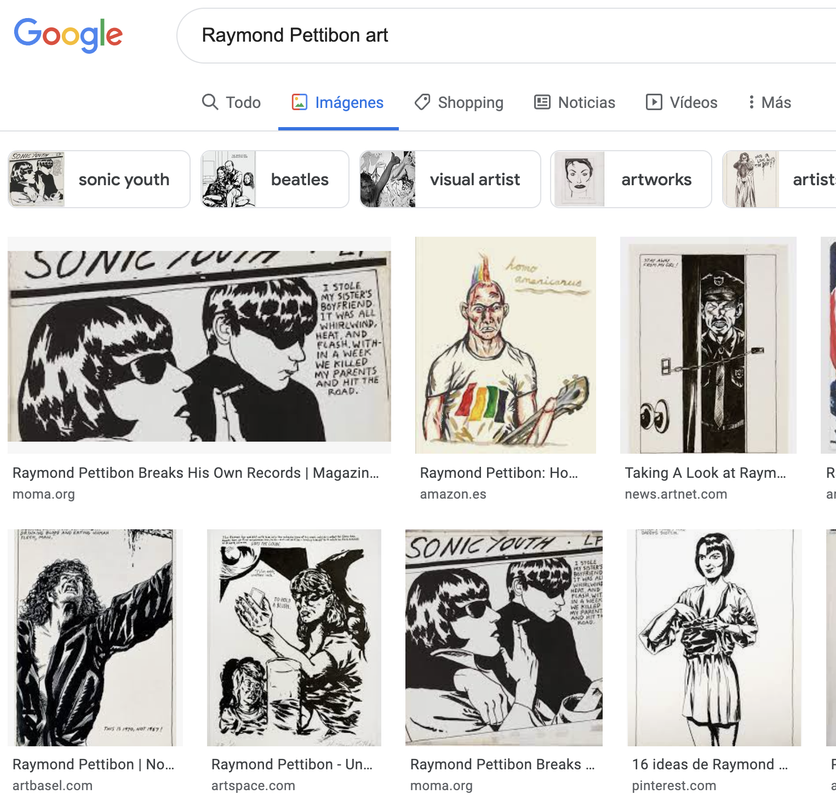This screenshot has width=836, height=800.
Task: Open '16 ideas de Raymond ...' title
Action: 710,765
